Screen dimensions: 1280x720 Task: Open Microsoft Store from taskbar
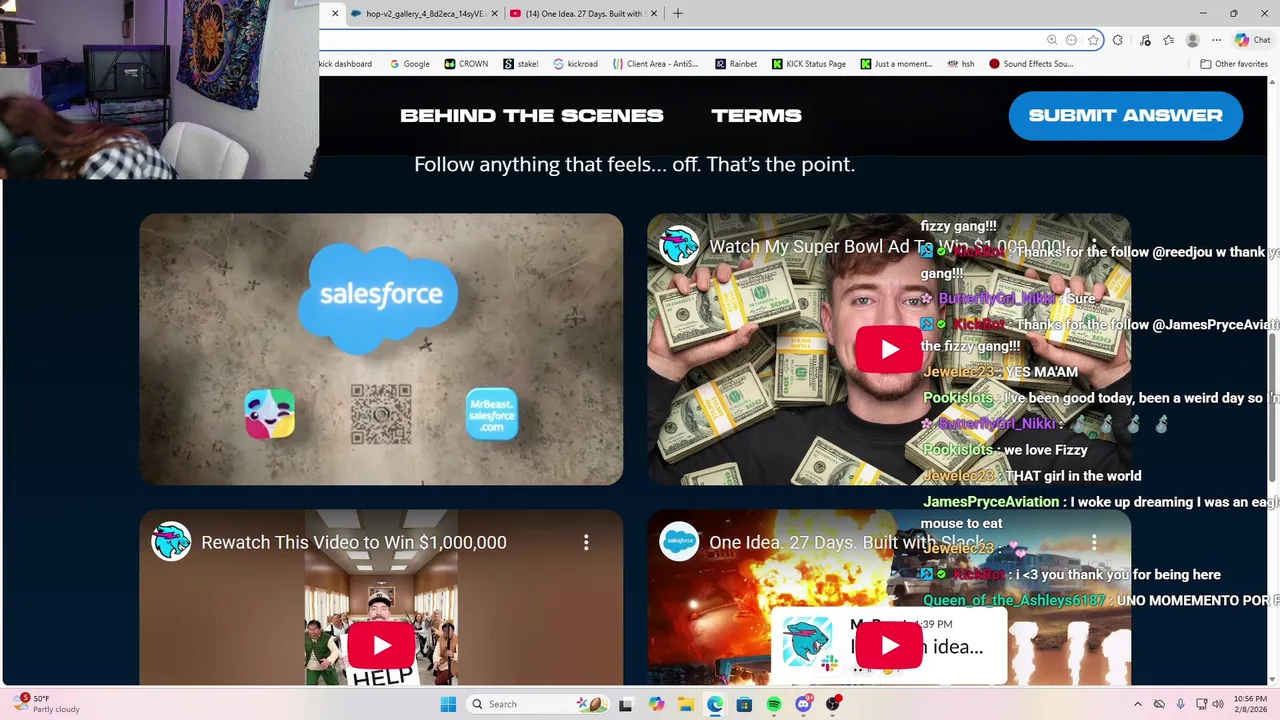point(744,704)
